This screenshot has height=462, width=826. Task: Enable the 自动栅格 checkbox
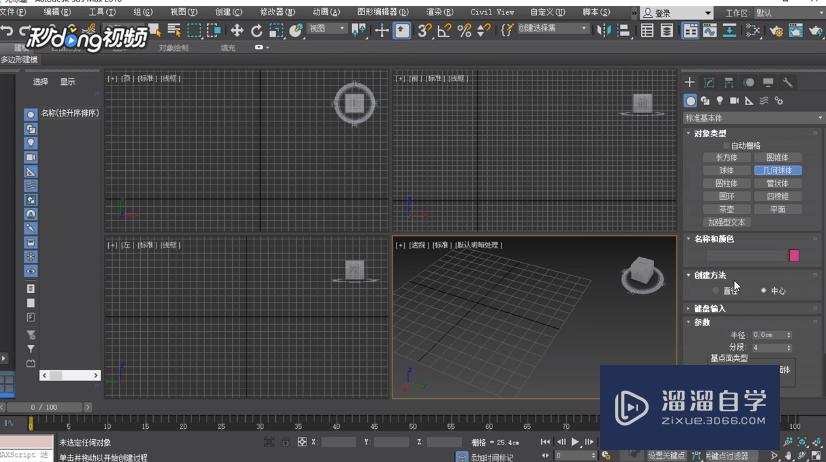[x=726, y=146]
